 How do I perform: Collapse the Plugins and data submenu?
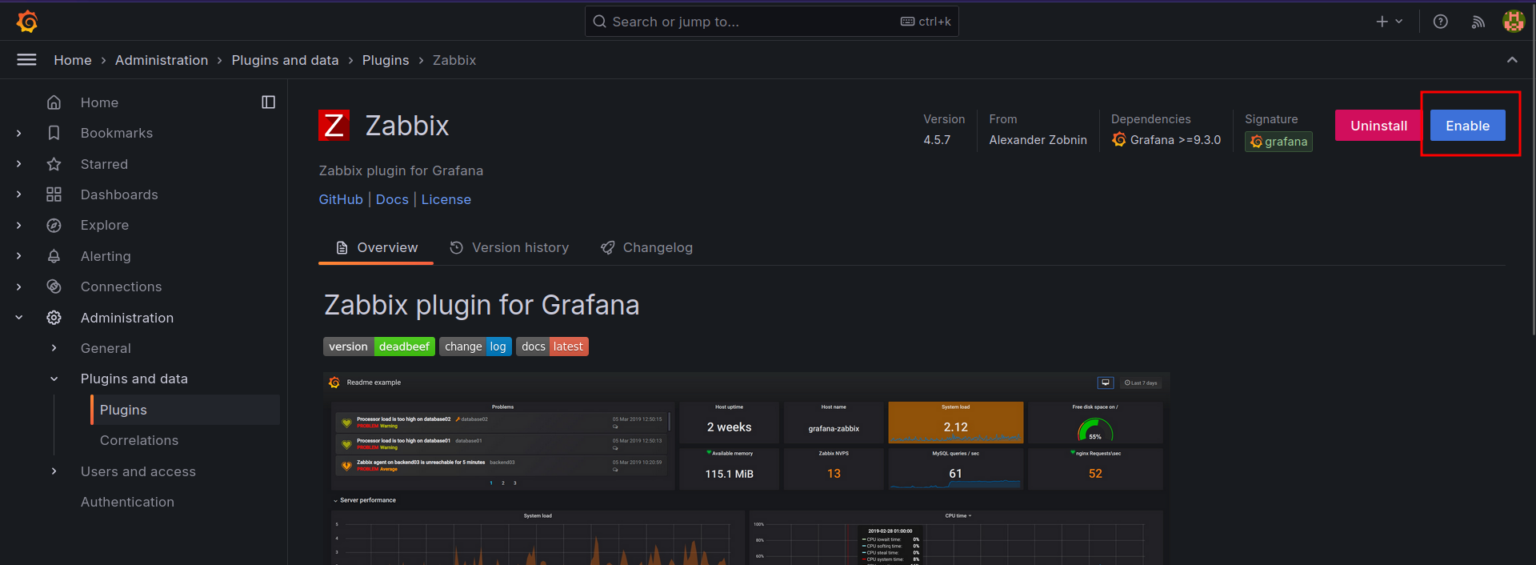point(54,379)
